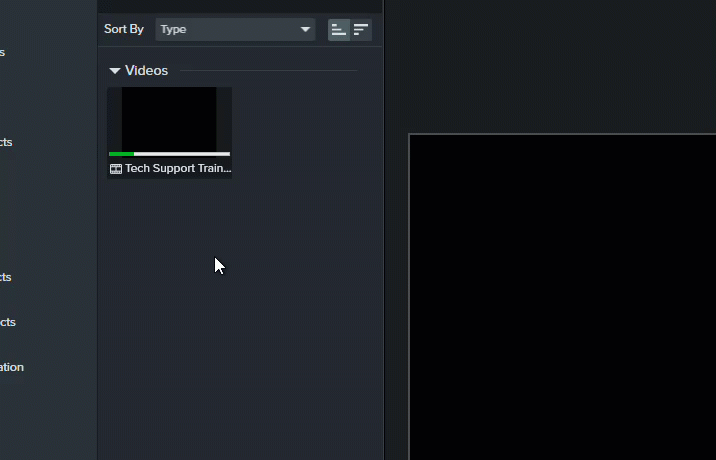
Task: Switch to ascending sort order icon
Action: 339,30
